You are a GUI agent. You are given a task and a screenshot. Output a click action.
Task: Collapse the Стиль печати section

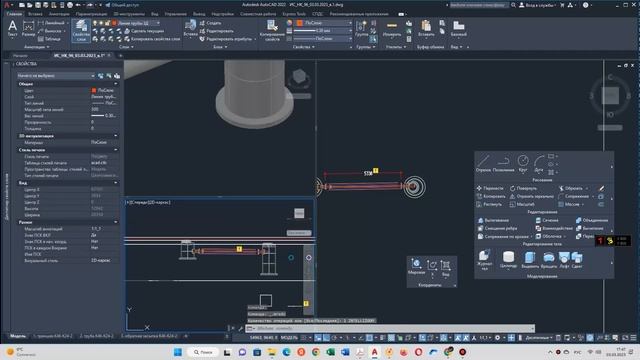coord(116,150)
